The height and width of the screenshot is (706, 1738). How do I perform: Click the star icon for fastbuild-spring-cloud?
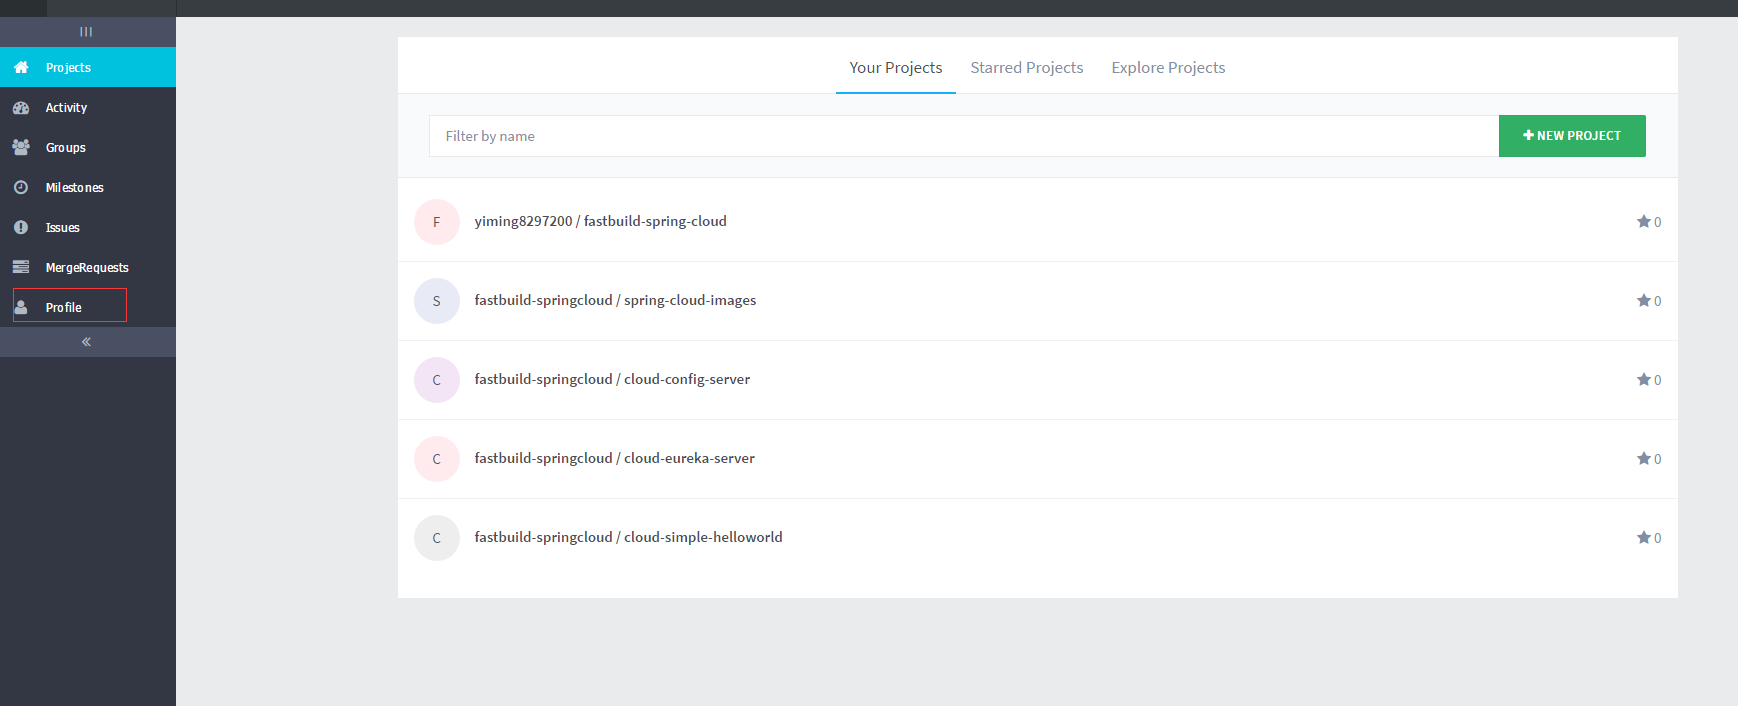1643,221
